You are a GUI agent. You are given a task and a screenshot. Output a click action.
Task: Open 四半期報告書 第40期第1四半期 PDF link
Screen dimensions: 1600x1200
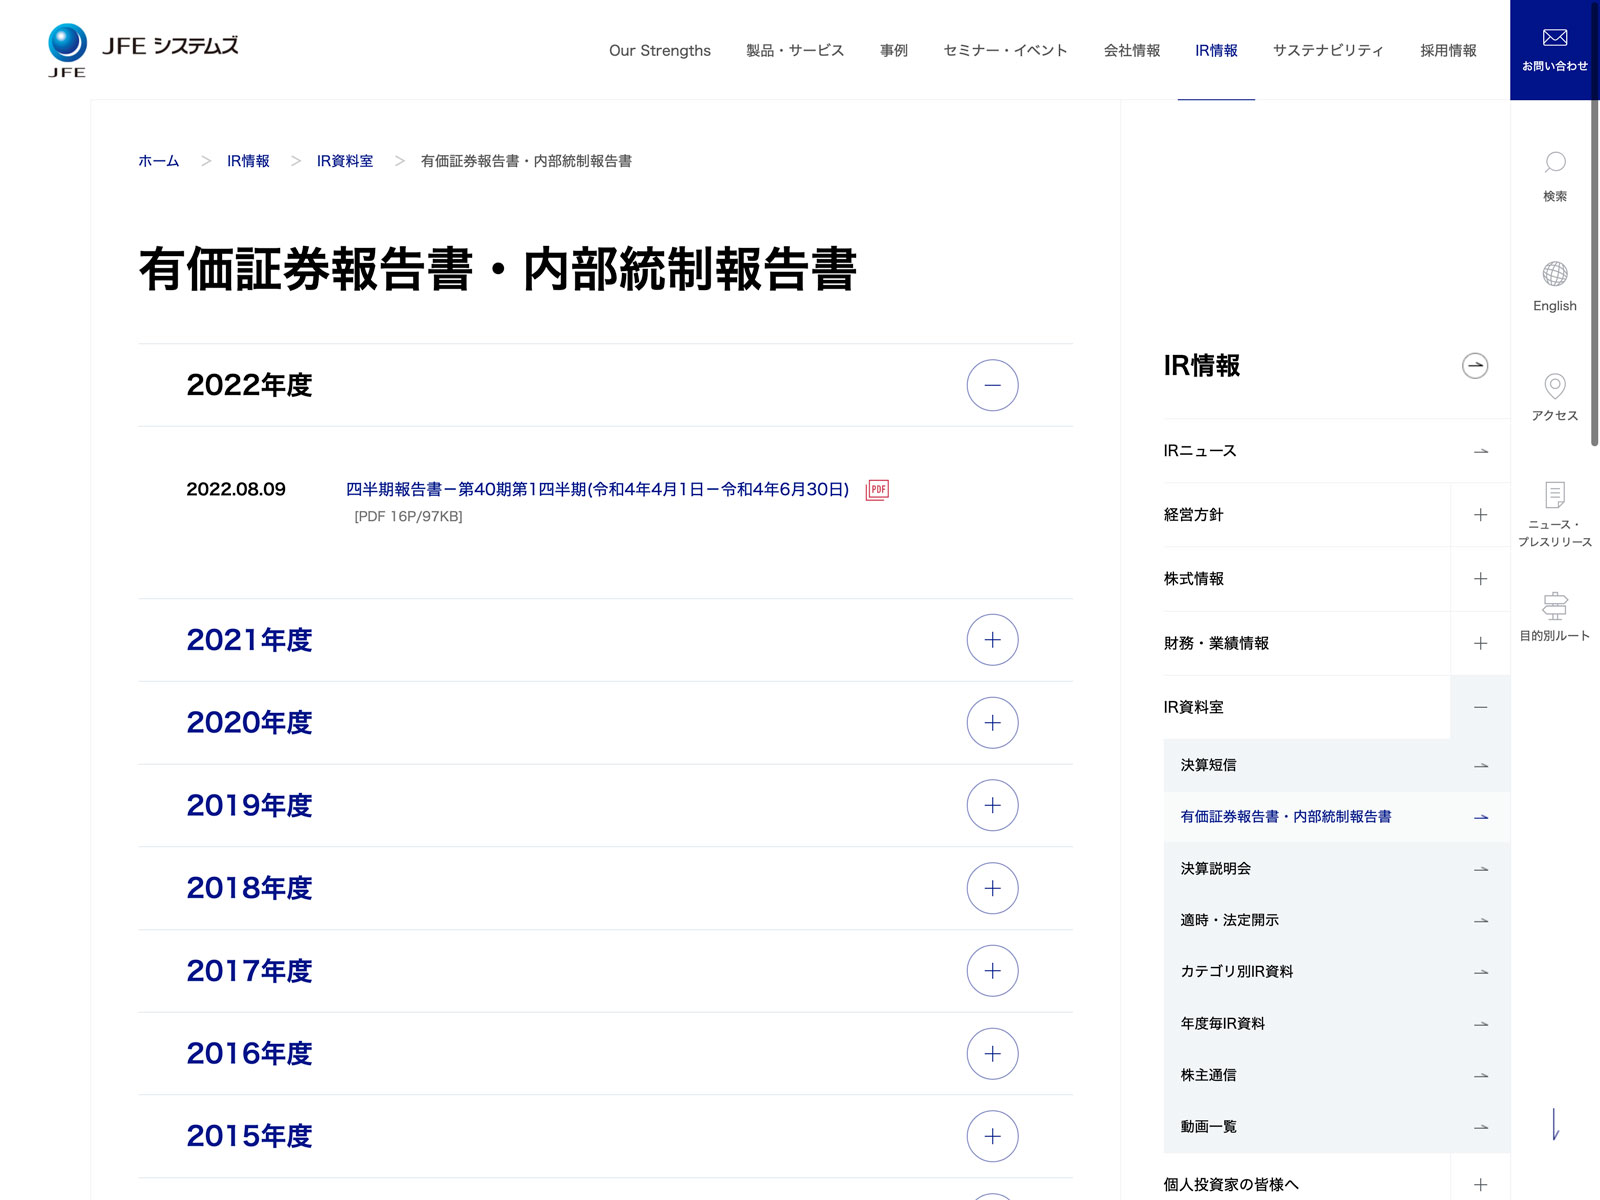[597, 489]
